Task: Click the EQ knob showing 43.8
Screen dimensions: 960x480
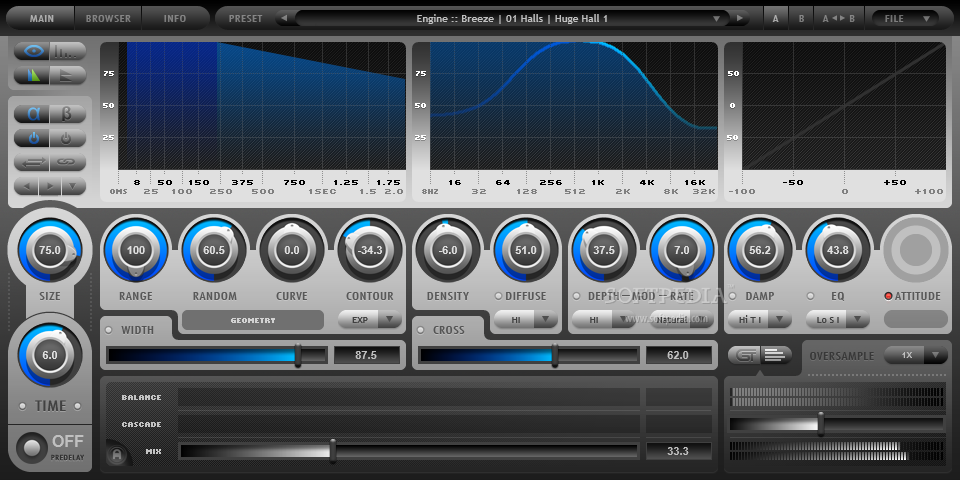Action: pos(838,250)
